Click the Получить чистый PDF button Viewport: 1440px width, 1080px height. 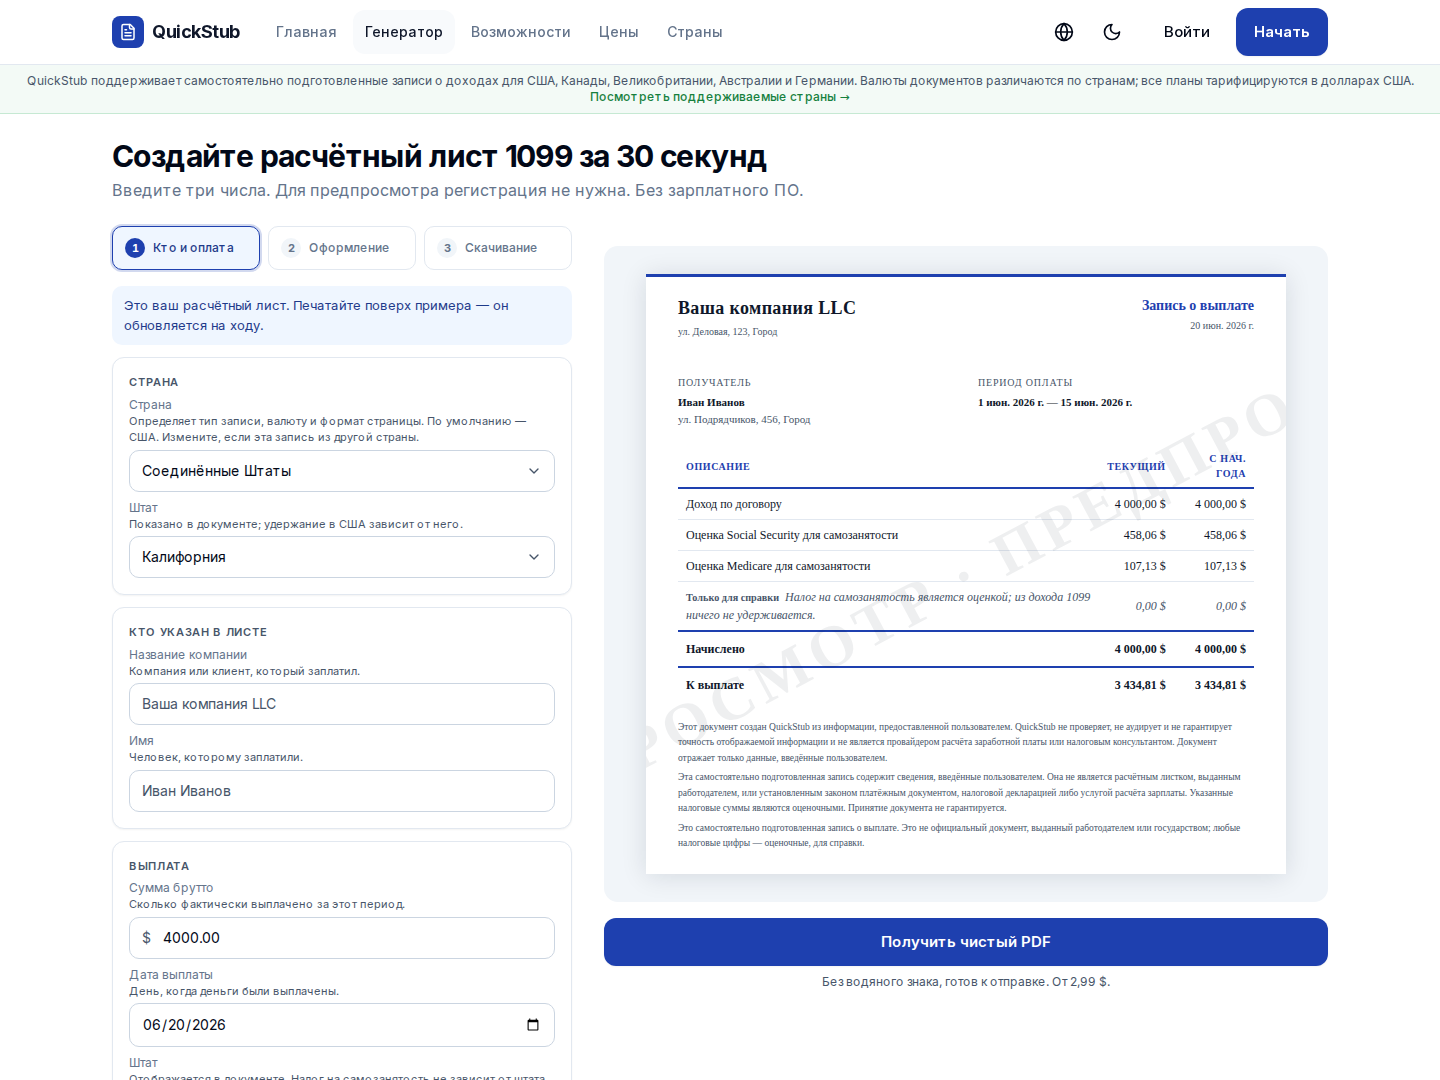click(966, 942)
